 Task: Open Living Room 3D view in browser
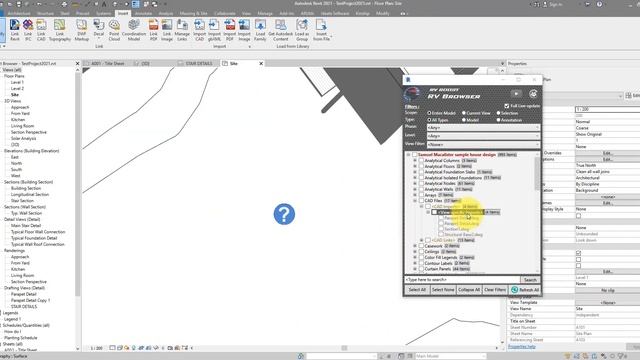22,126
